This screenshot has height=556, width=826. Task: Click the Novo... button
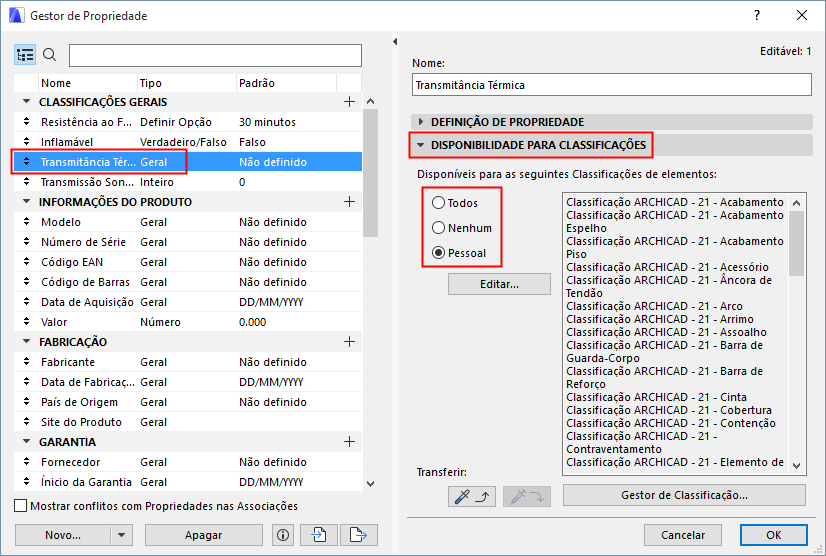(x=63, y=535)
